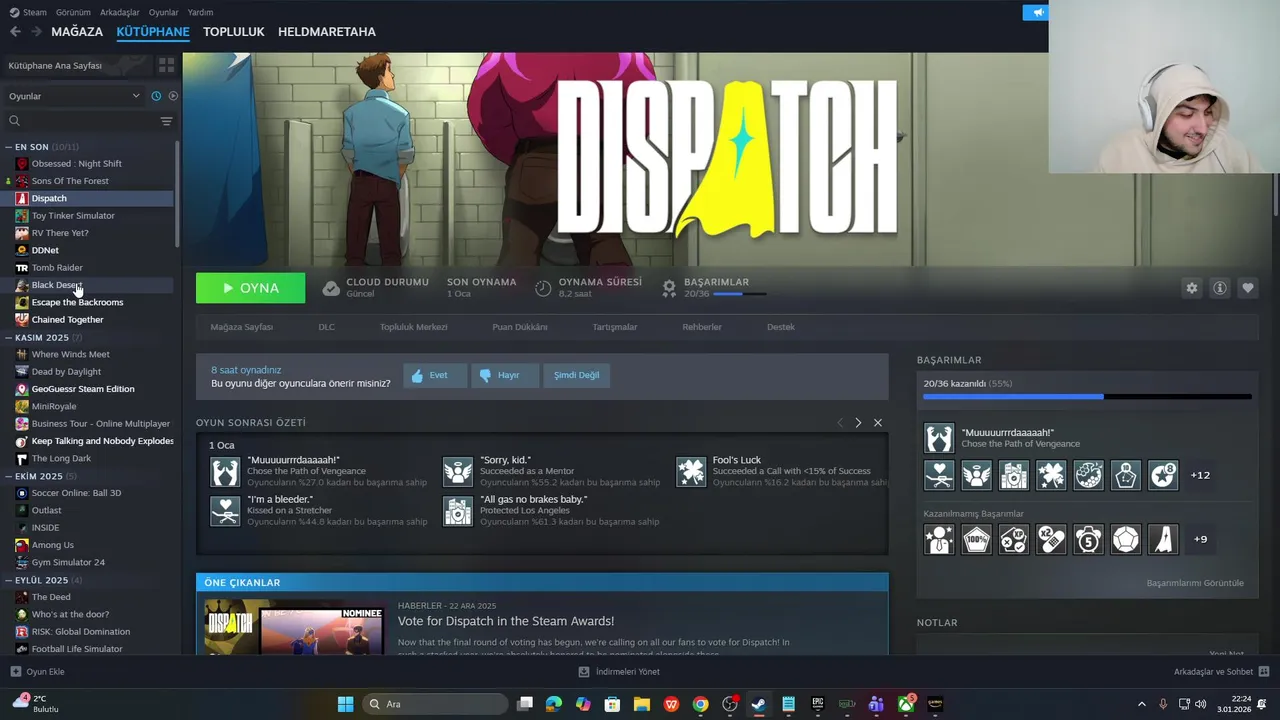1280x720 pixels.
Task: Click the Fool's Luck achievement icon
Action: (x=691, y=471)
